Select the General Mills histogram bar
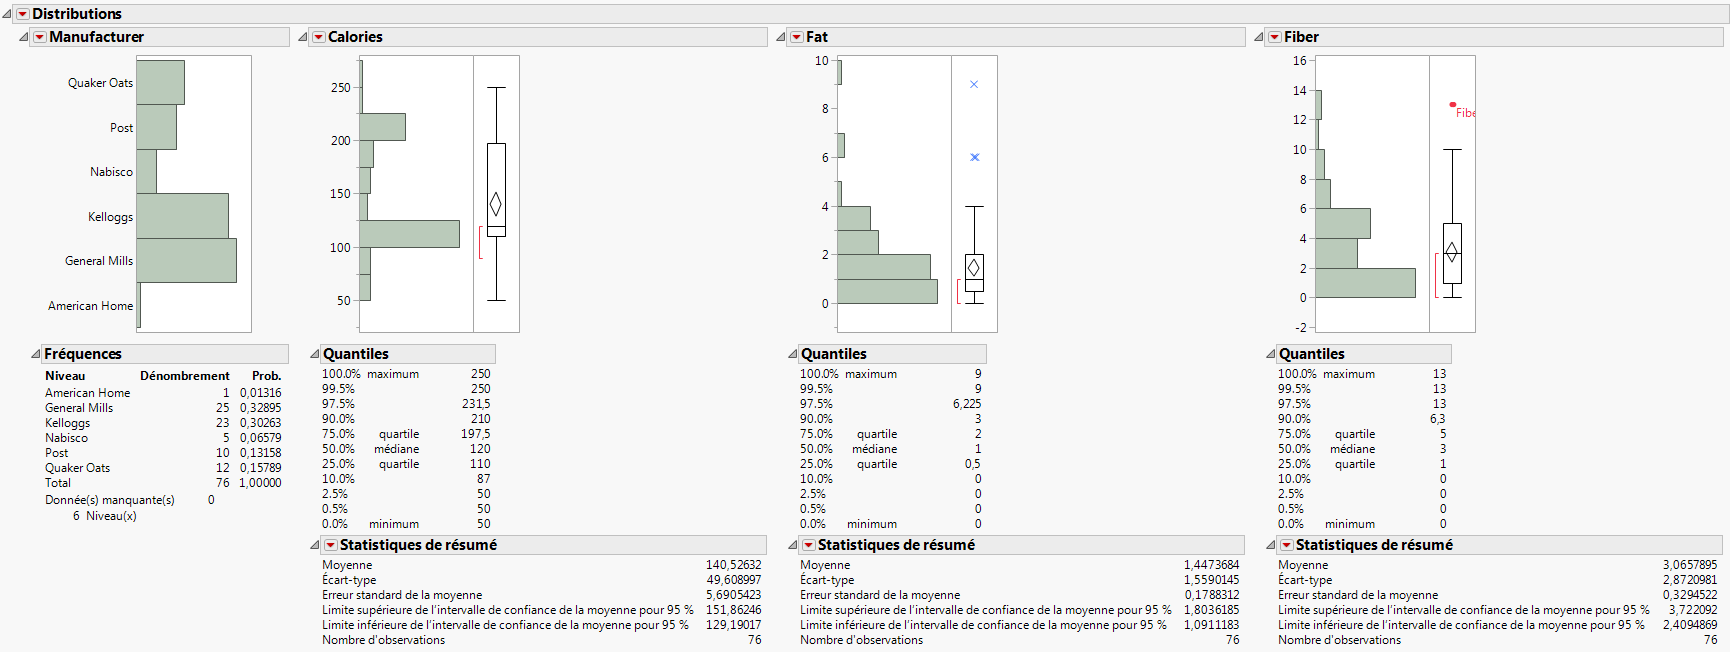 186,260
